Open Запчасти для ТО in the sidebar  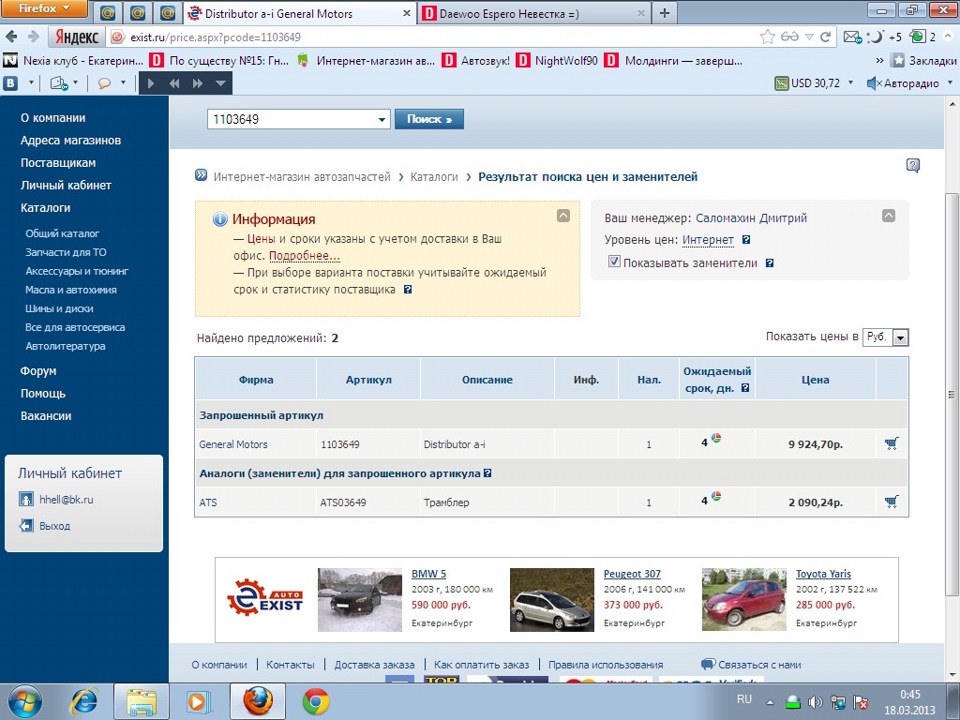click(x=66, y=252)
